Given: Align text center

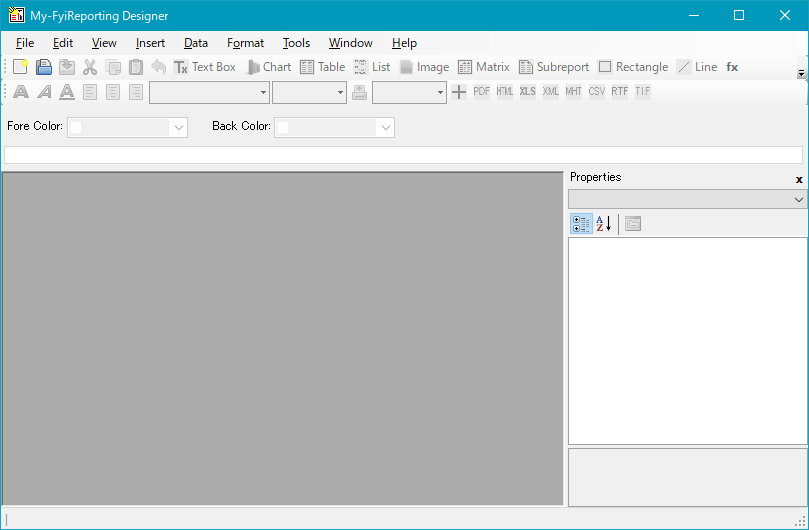Looking at the screenshot, I should 113,92.
